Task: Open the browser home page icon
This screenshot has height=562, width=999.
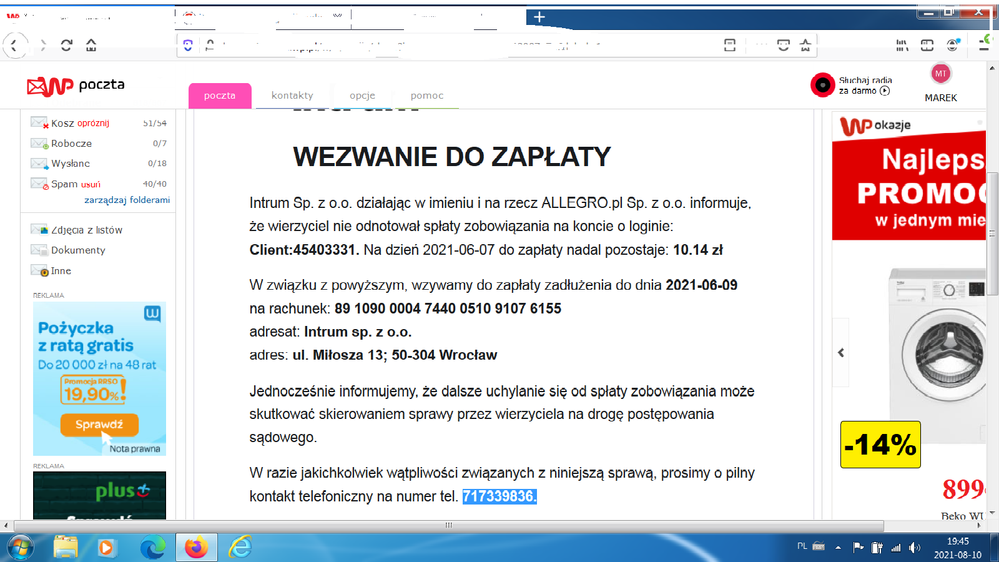Action: pyautogui.click(x=91, y=45)
